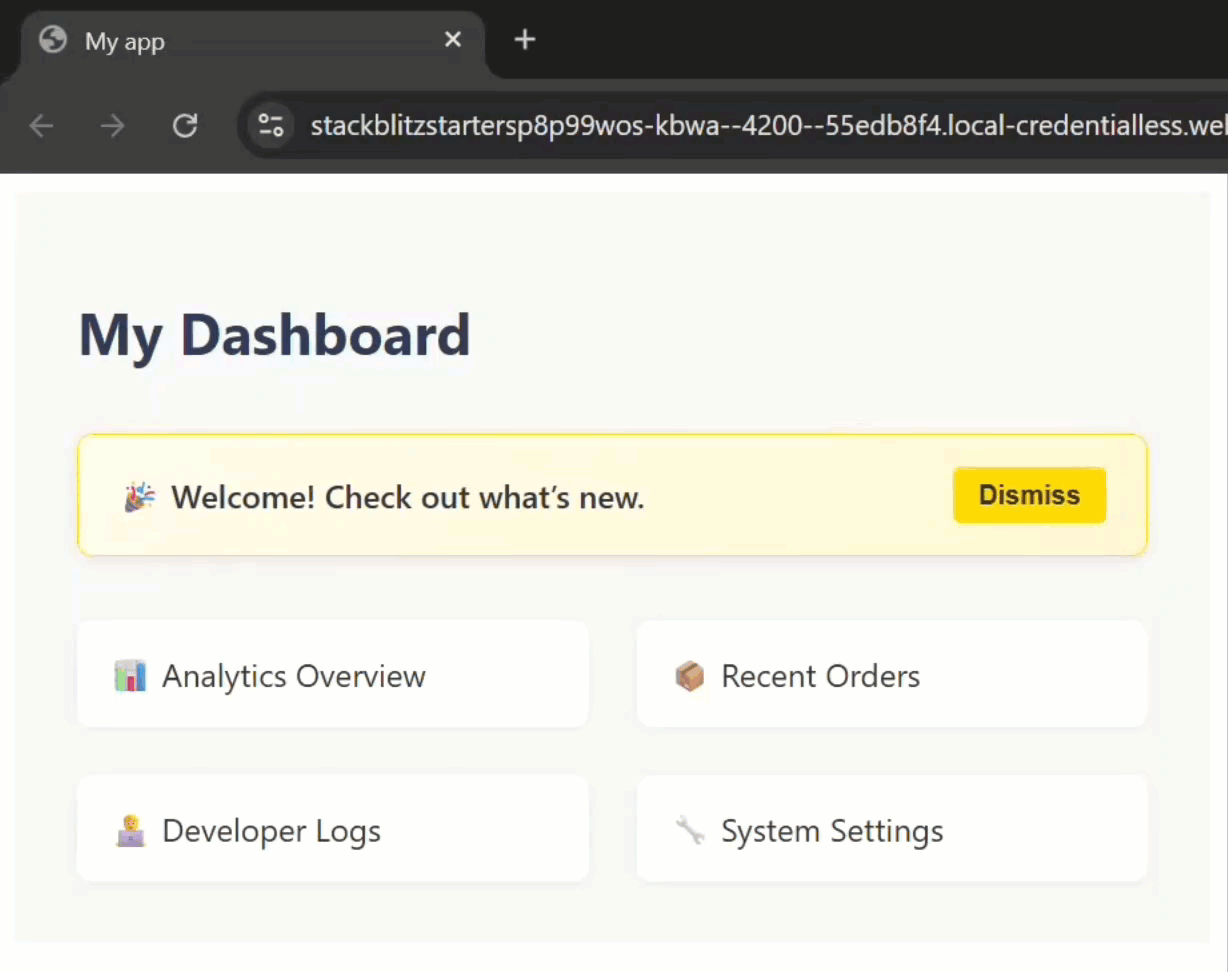Click the Dismiss button in welcome banner
Viewport: 1228px width, 972px height.
tap(1029, 495)
